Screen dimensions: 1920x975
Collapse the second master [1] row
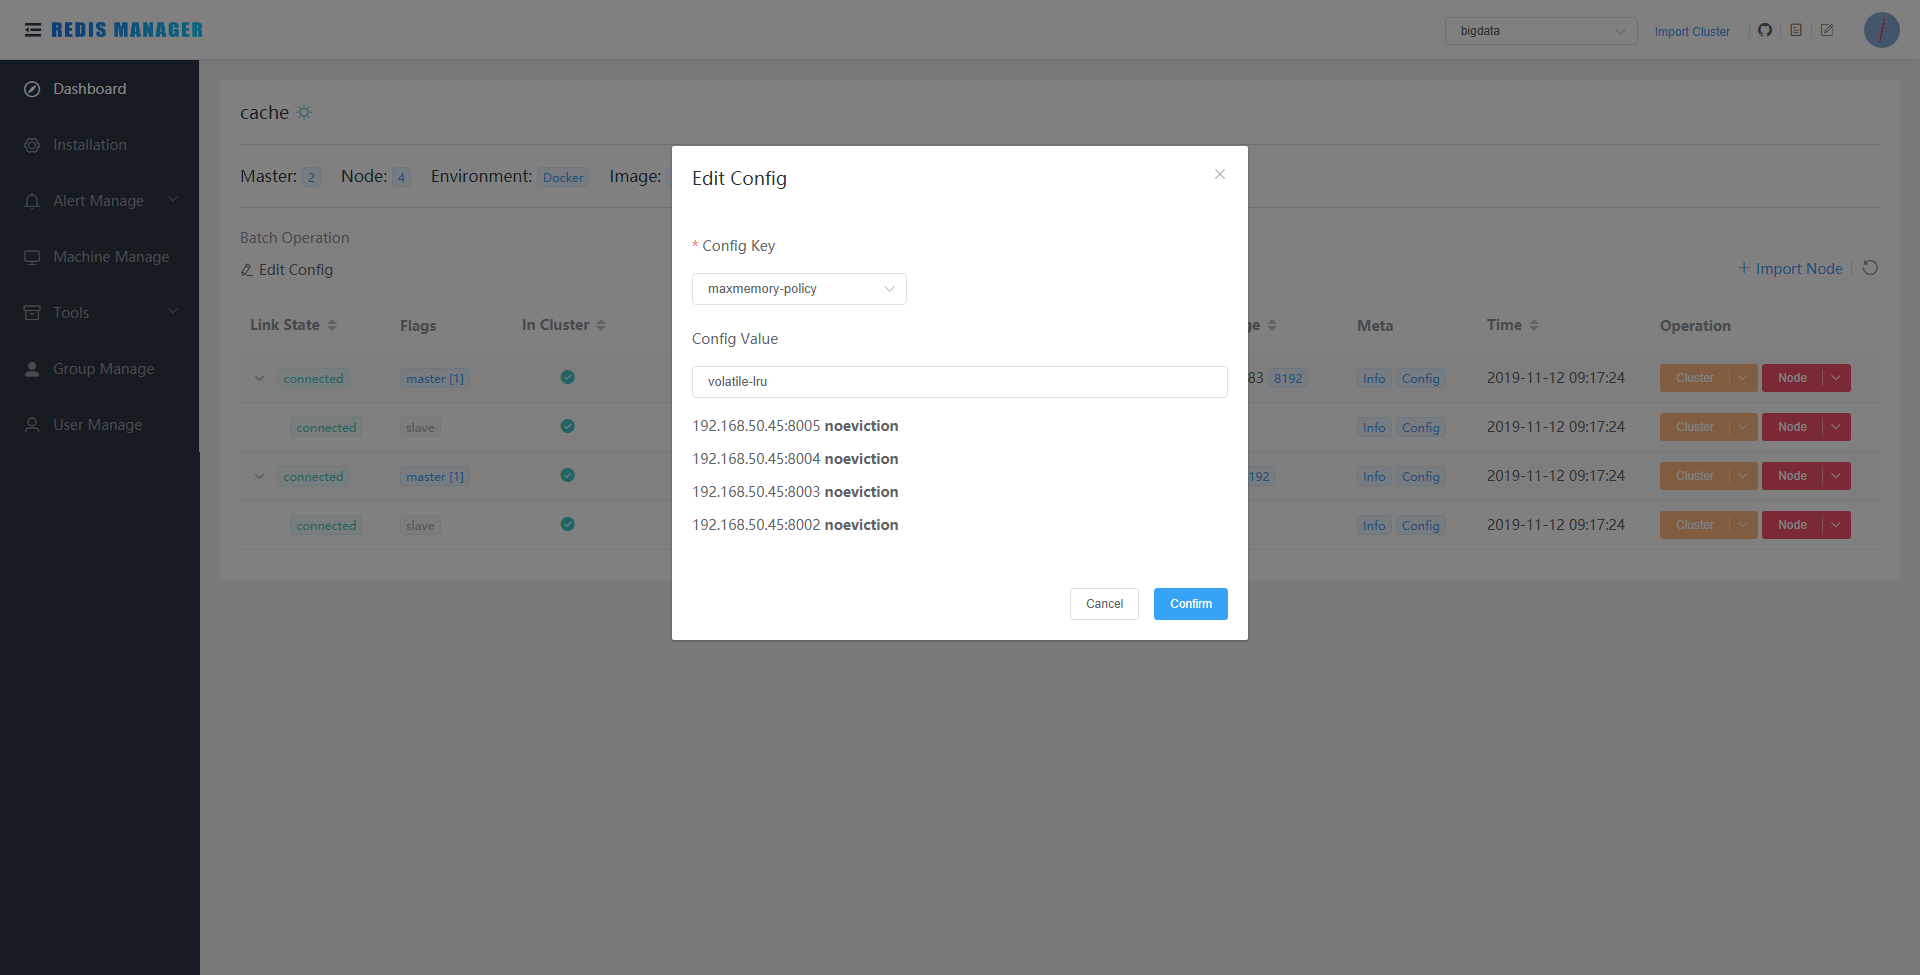(259, 477)
